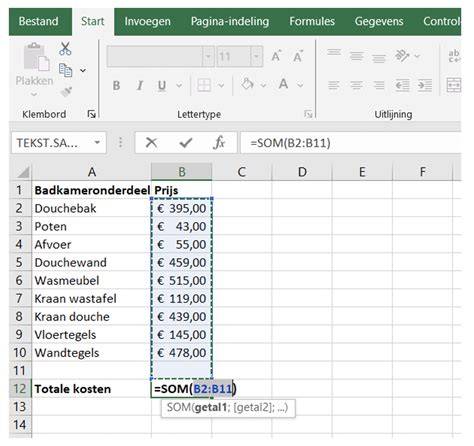The image size is (474, 446).
Task: Decrease font size with small A icon
Action: pos(298,56)
